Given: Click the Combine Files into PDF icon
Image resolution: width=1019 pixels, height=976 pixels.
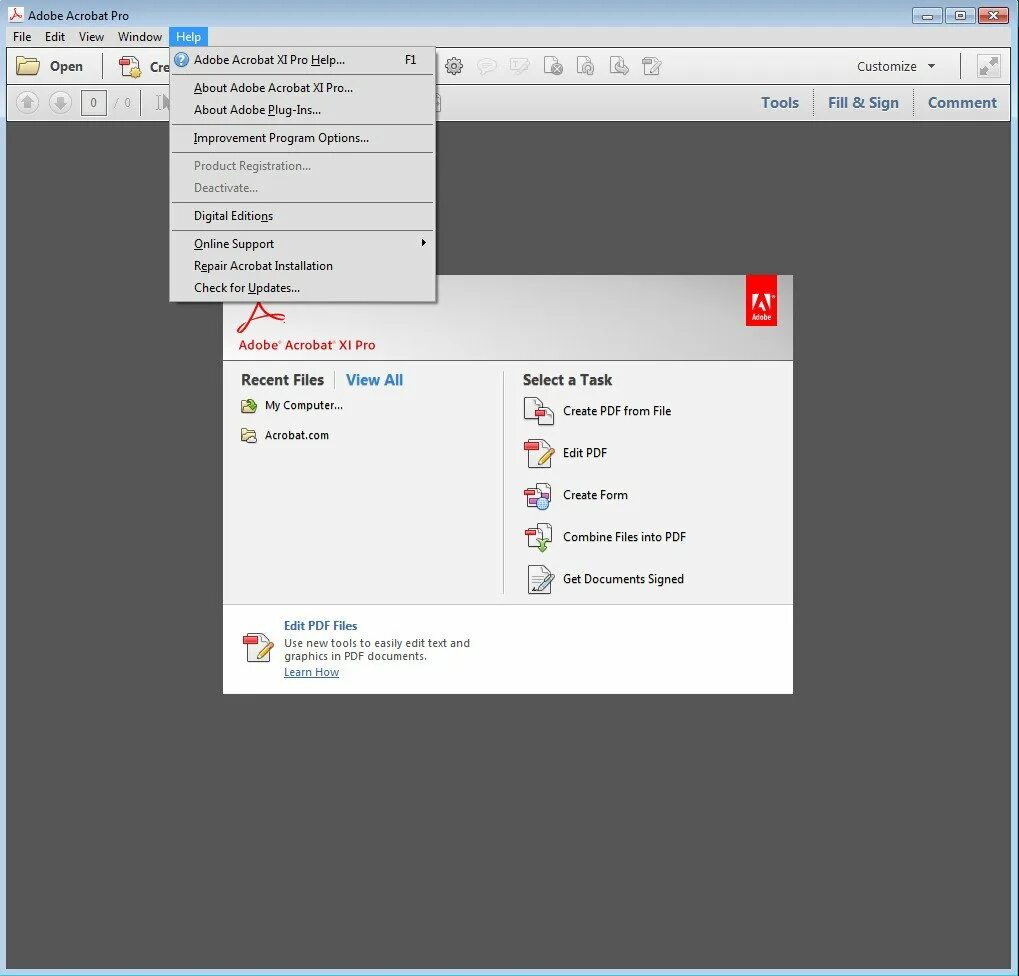Looking at the screenshot, I should point(539,537).
